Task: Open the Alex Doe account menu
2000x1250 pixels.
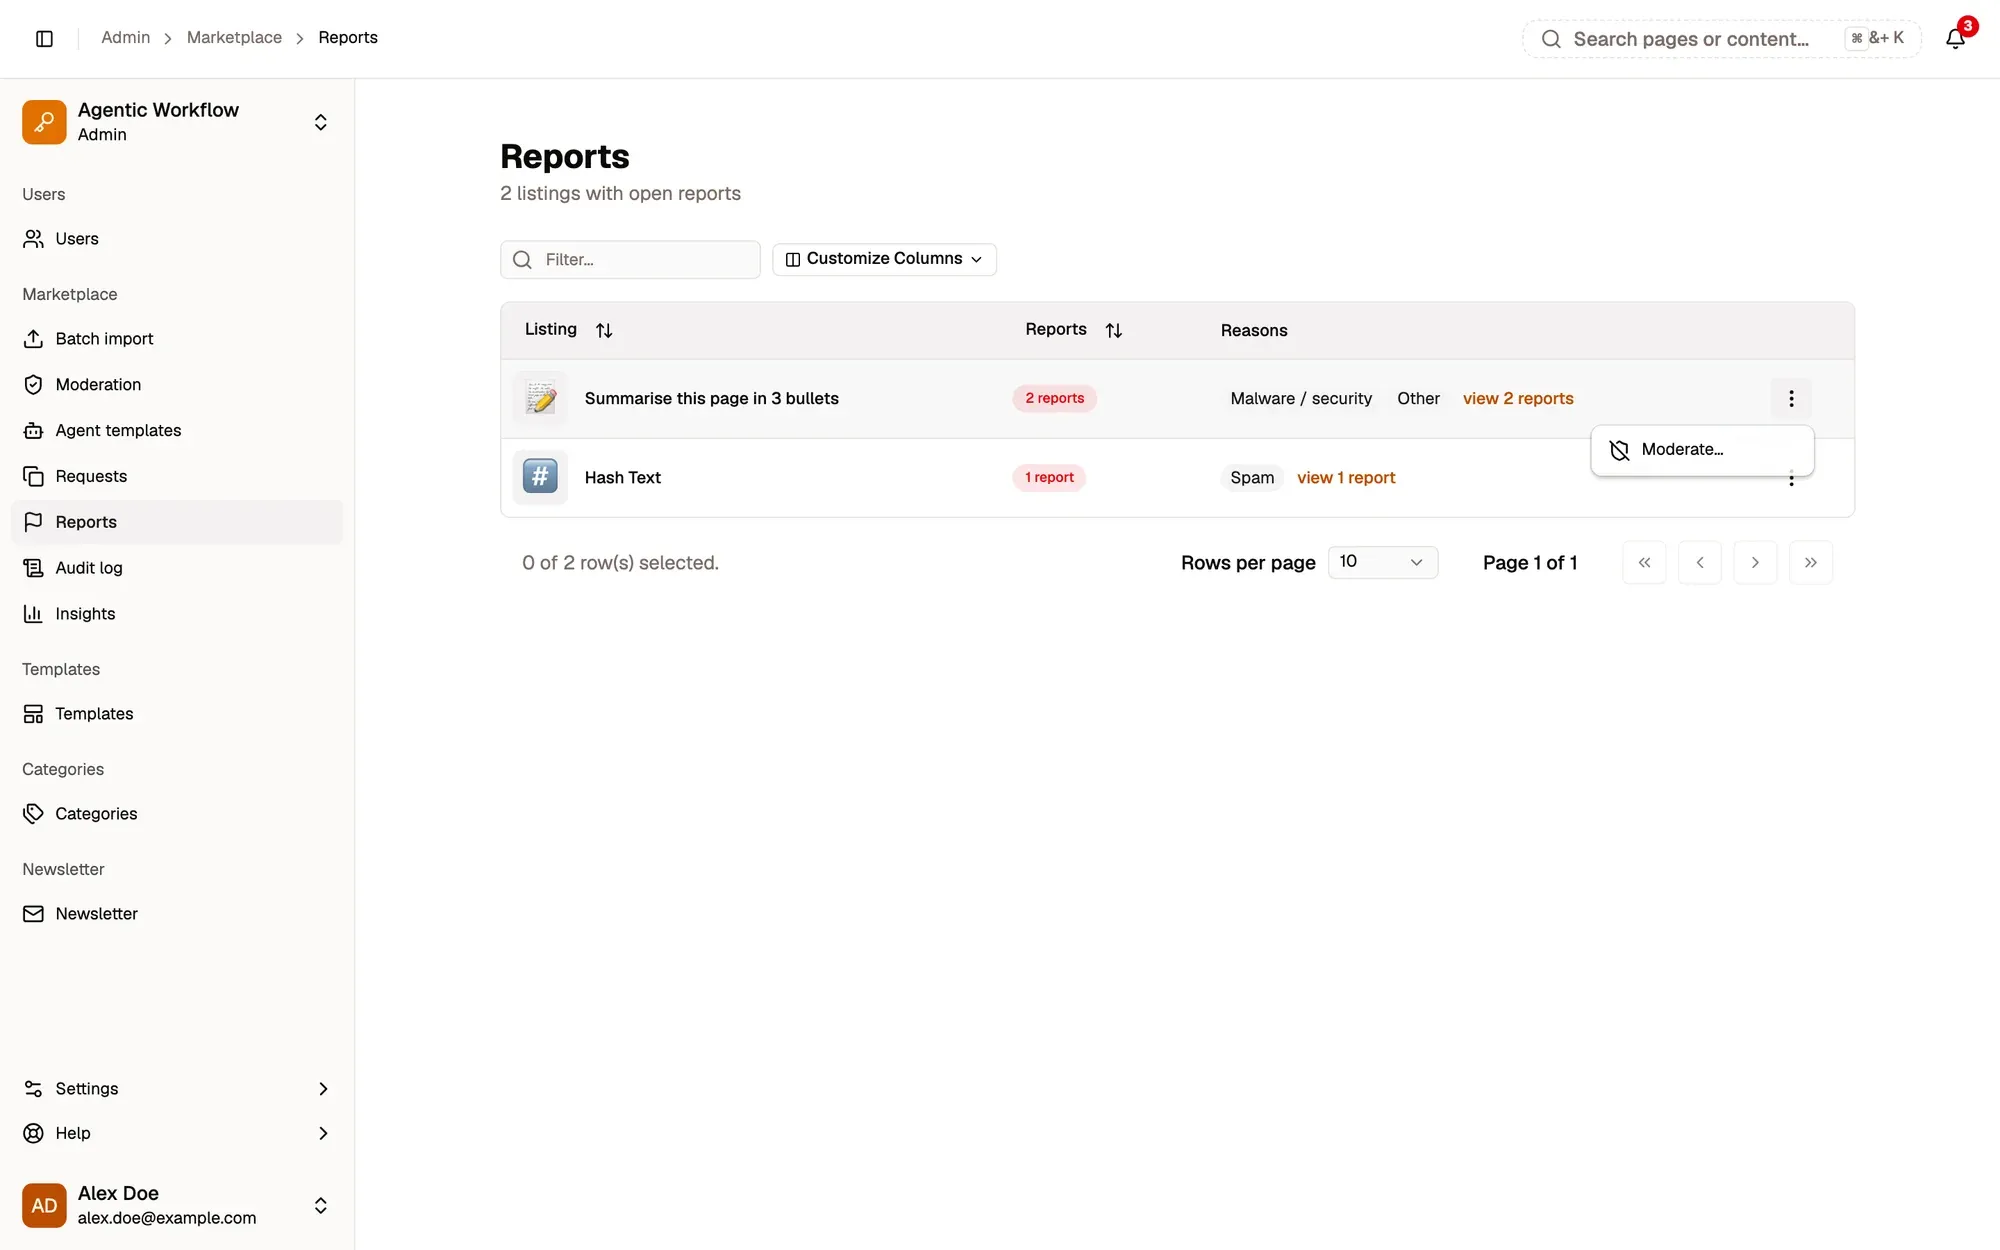Action: coord(177,1205)
